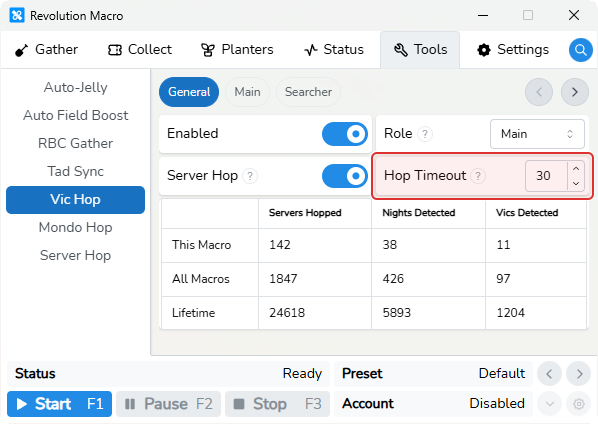
Task: Open the Role dropdown showing Main
Action: [x=537, y=134]
